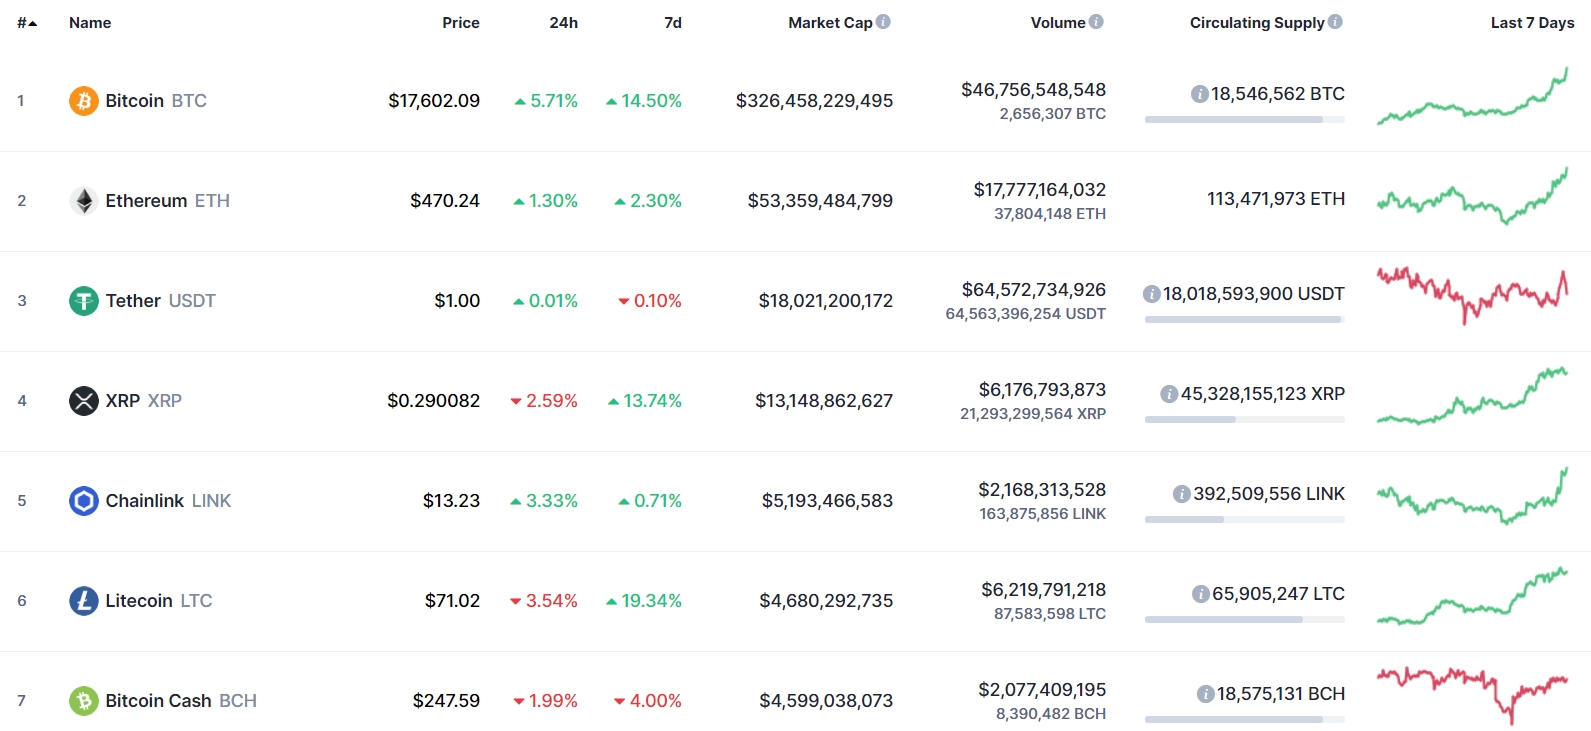Click info icon beside Bitcoin Cash supply
The width and height of the screenshot is (1591, 731).
pos(1205,694)
